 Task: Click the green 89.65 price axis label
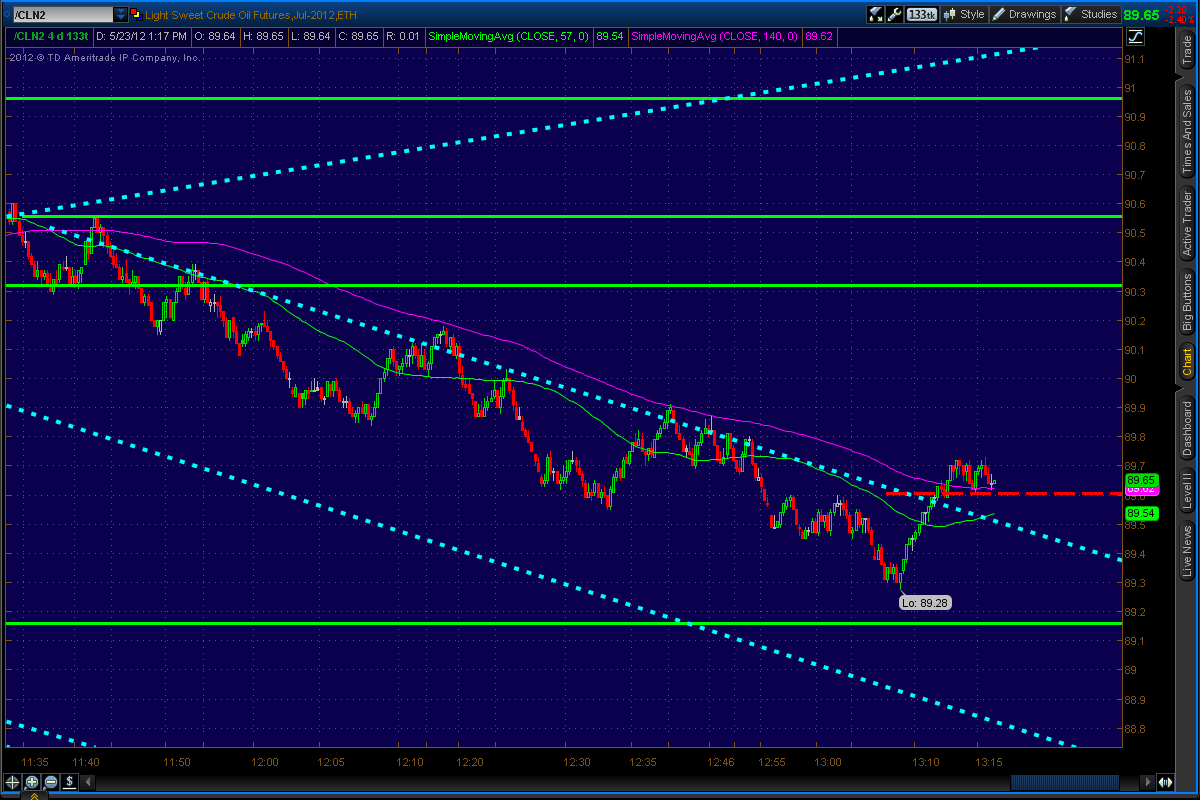pos(1141,480)
